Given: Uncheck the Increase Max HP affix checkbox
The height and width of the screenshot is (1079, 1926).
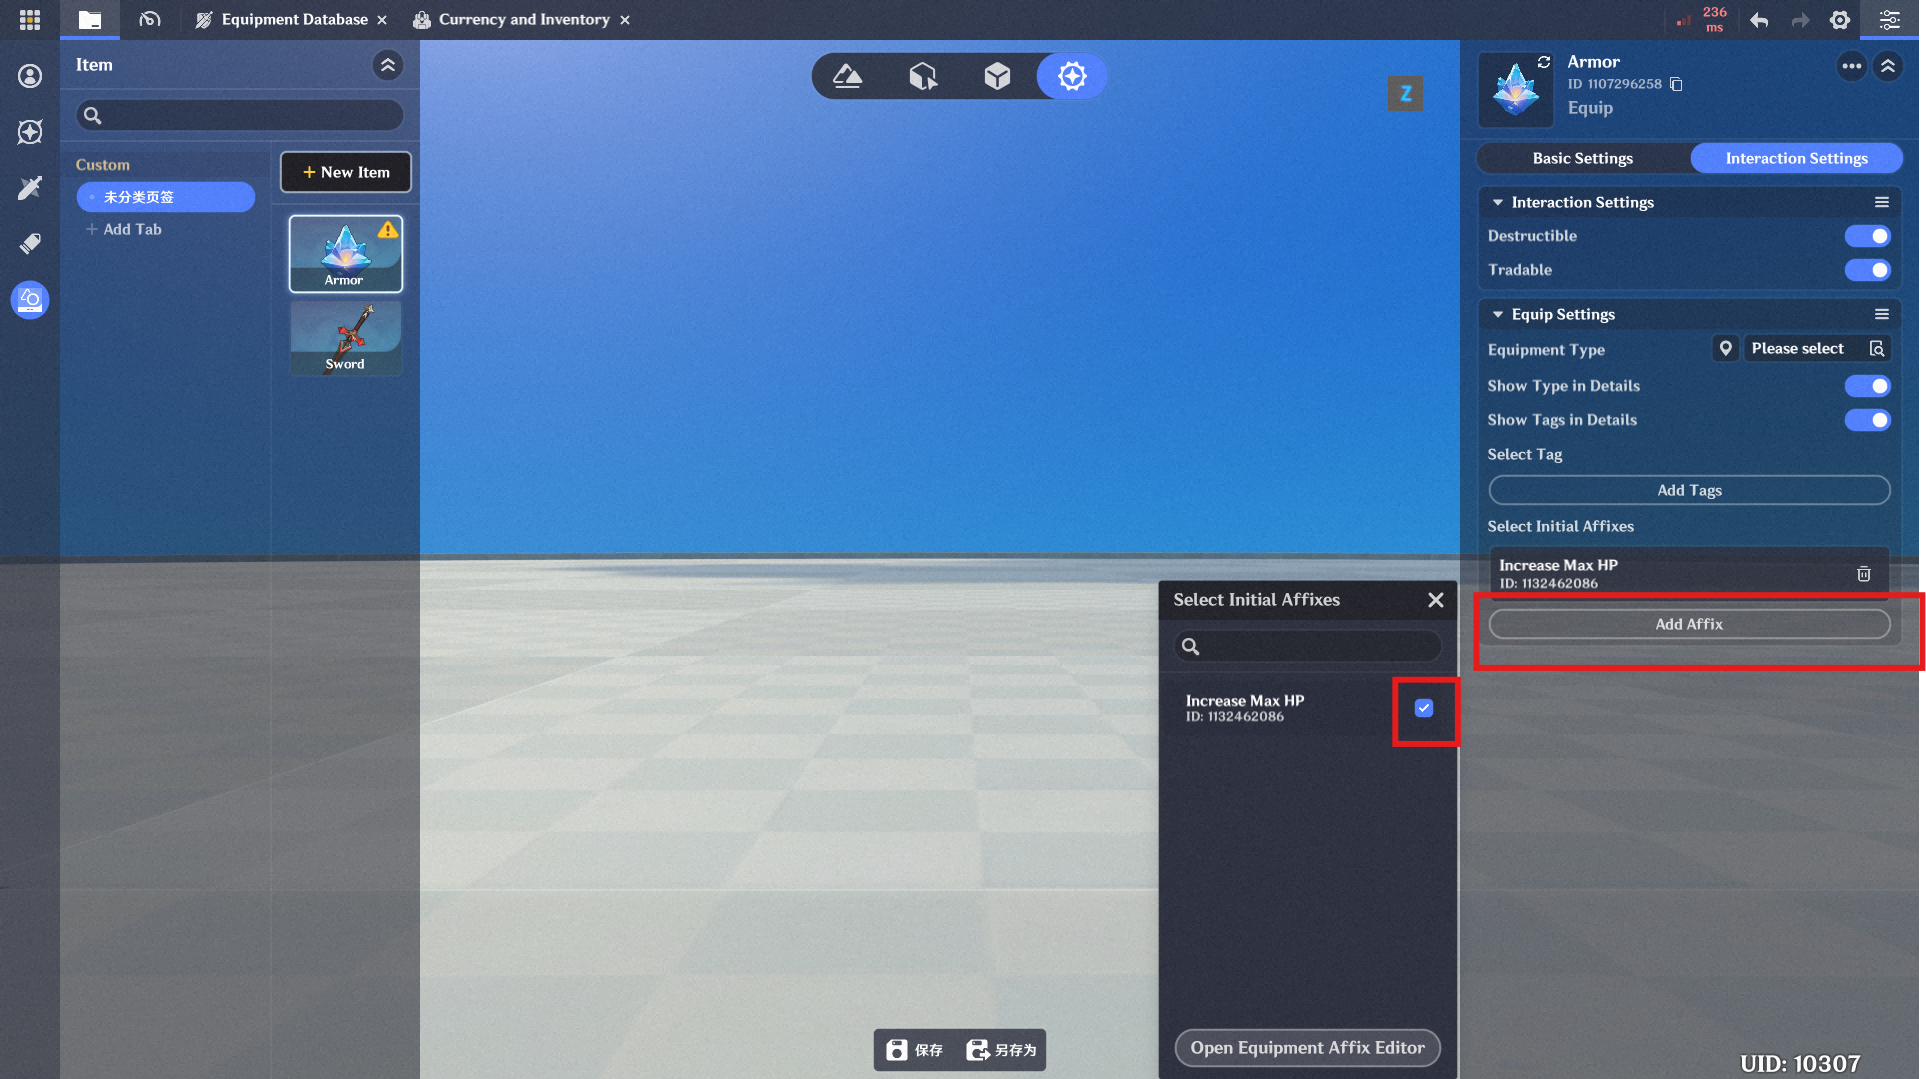Looking at the screenshot, I should [x=1424, y=708].
